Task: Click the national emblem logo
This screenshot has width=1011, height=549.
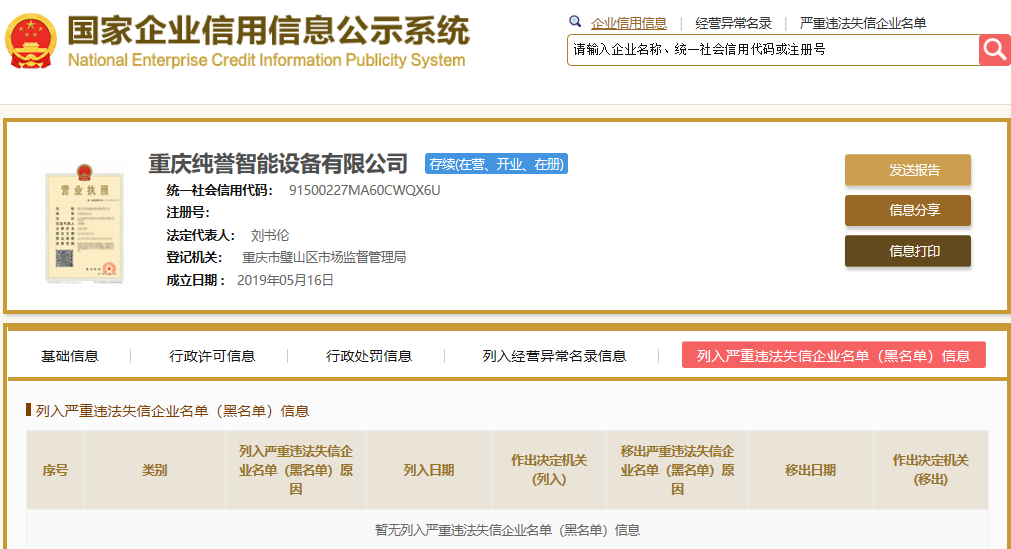Action: [31, 41]
